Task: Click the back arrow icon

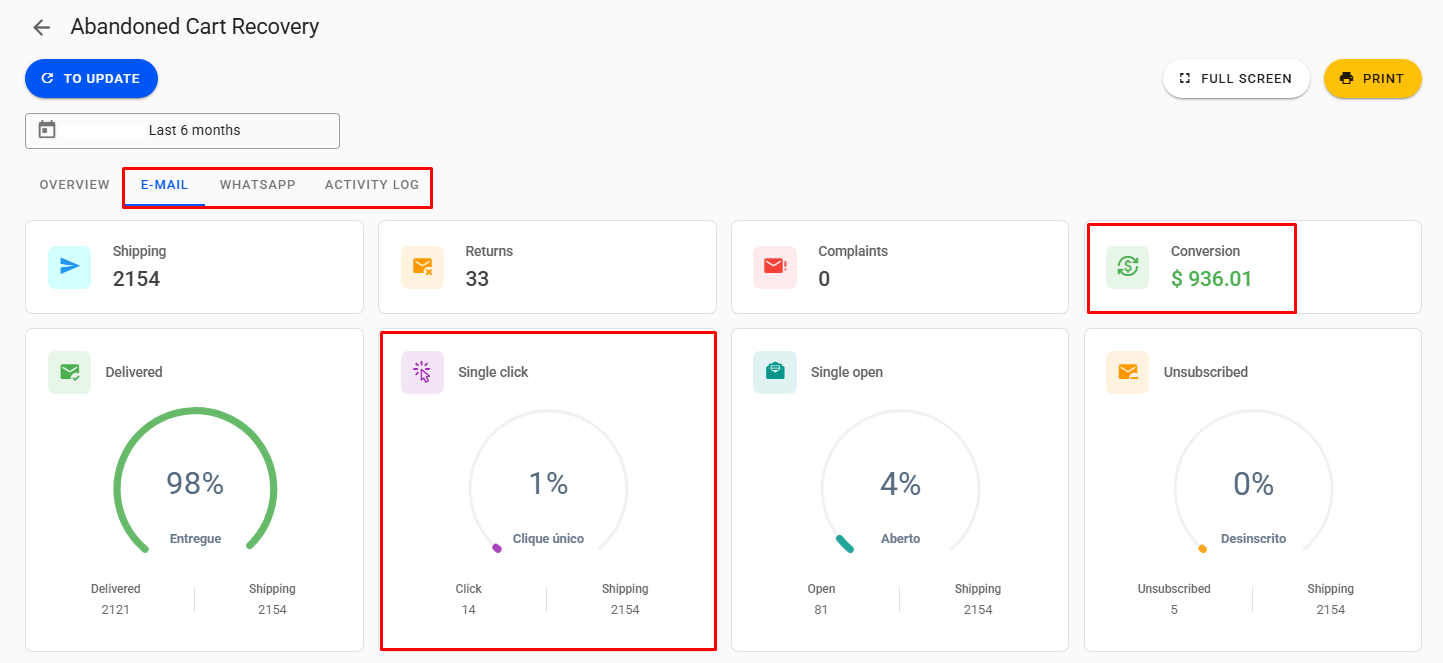Action: click(41, 27)
